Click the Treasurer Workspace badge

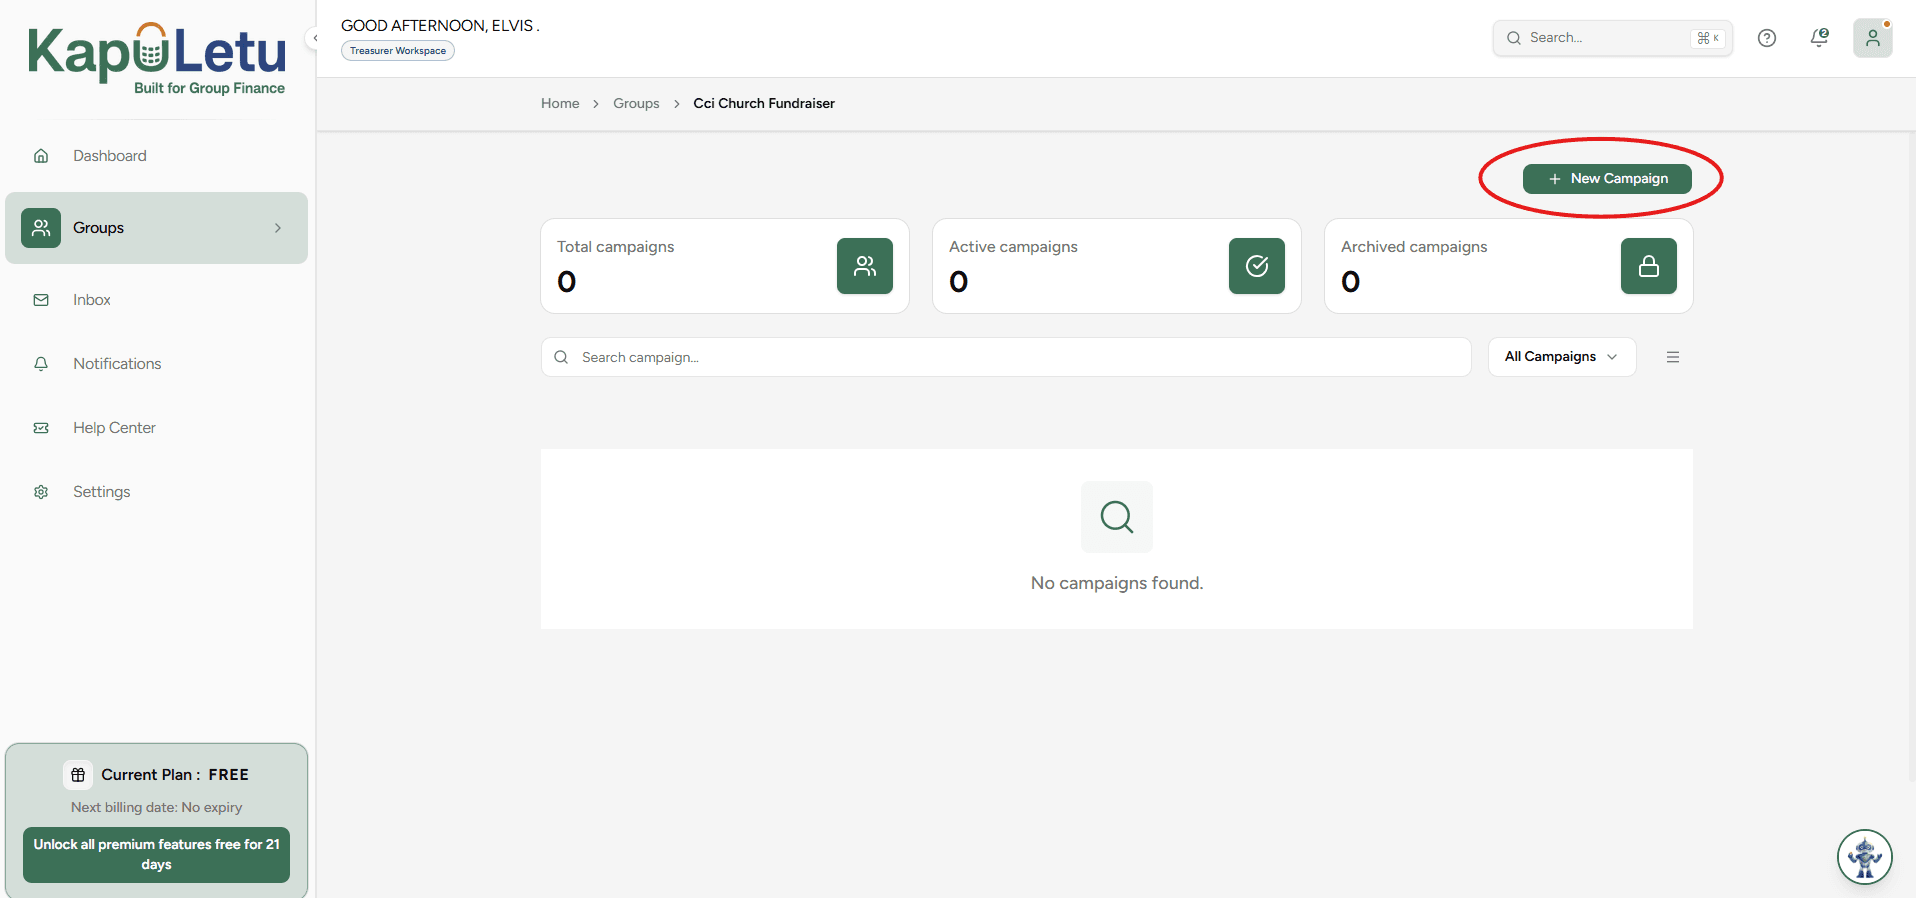398,51
